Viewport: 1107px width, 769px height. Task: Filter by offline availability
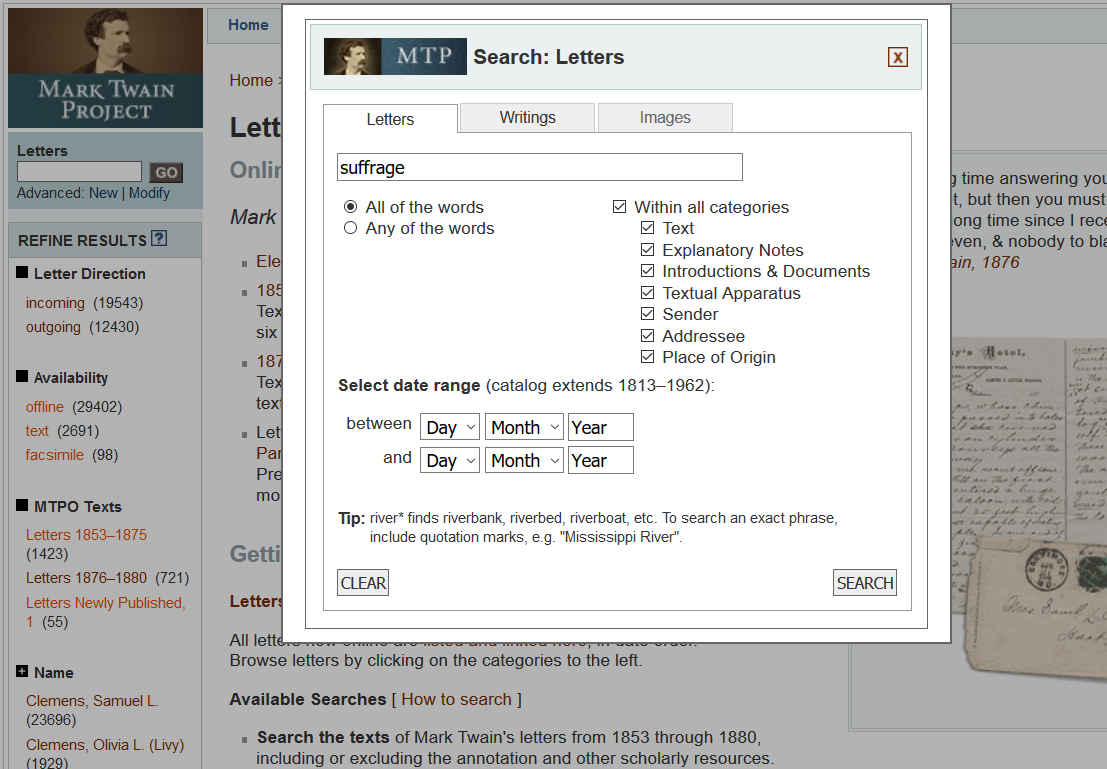(x=44, y=407)
